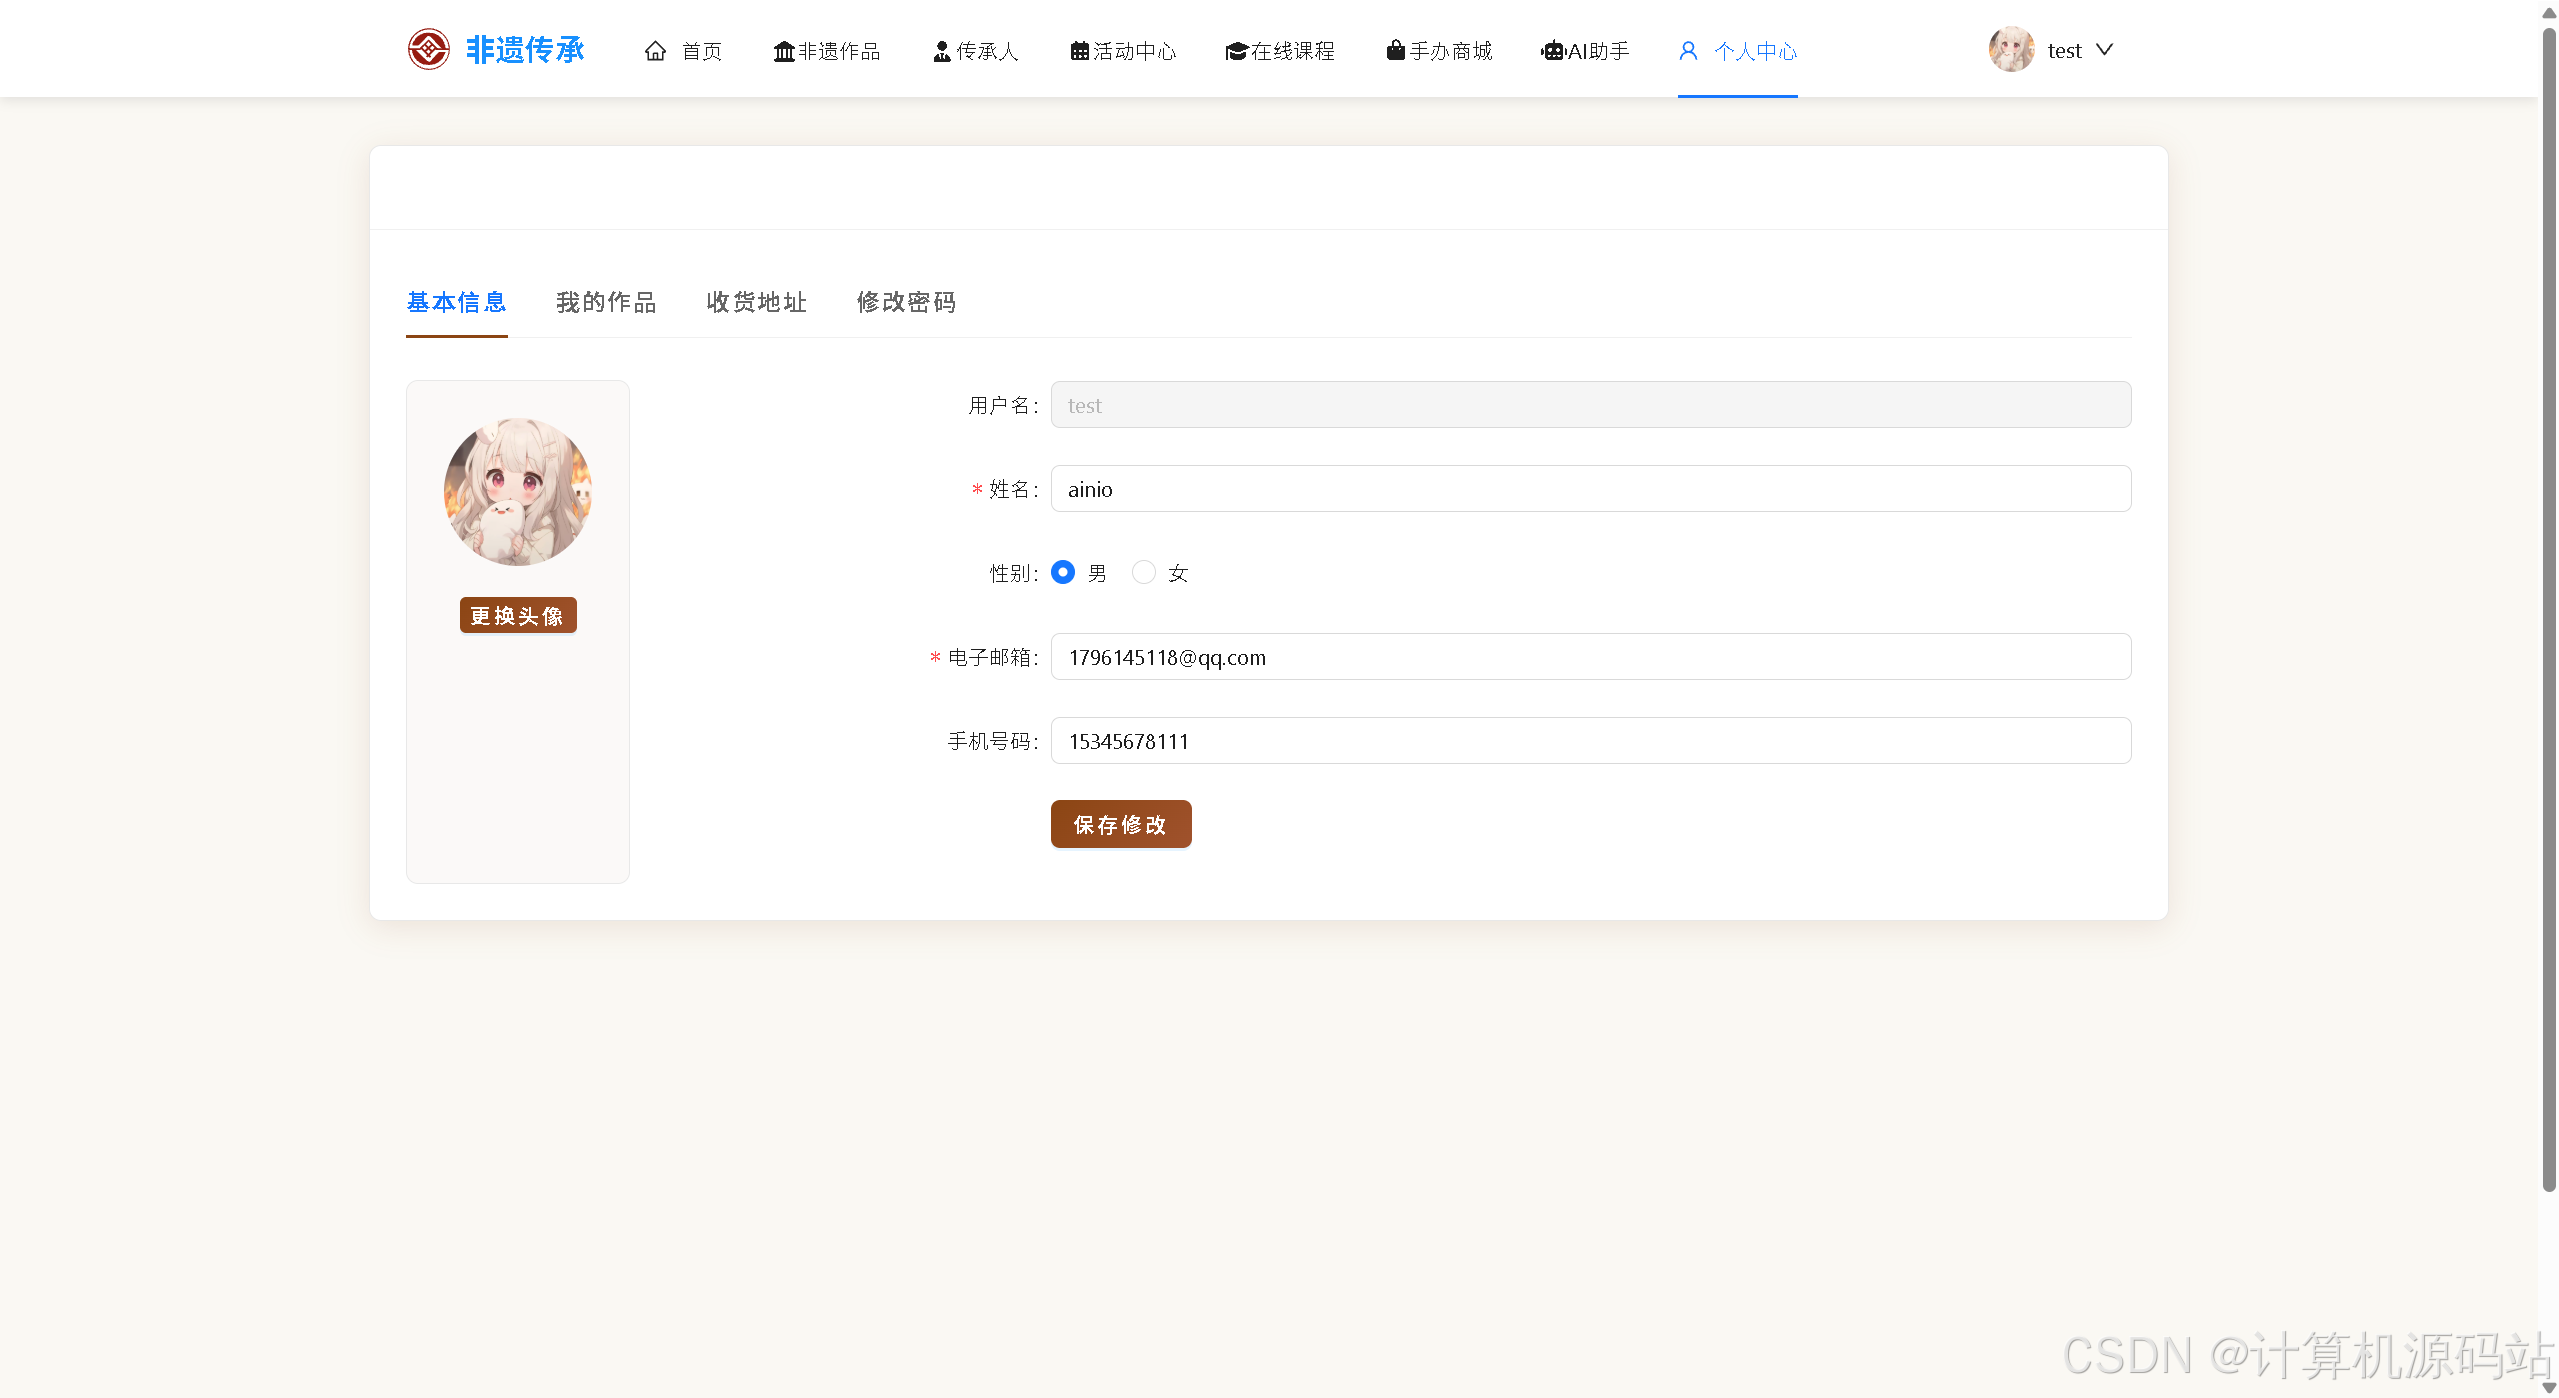Viewport: 2559px width, 1398px height.
Task: Click the home icon beside 首页
Action: coord(655,51)
